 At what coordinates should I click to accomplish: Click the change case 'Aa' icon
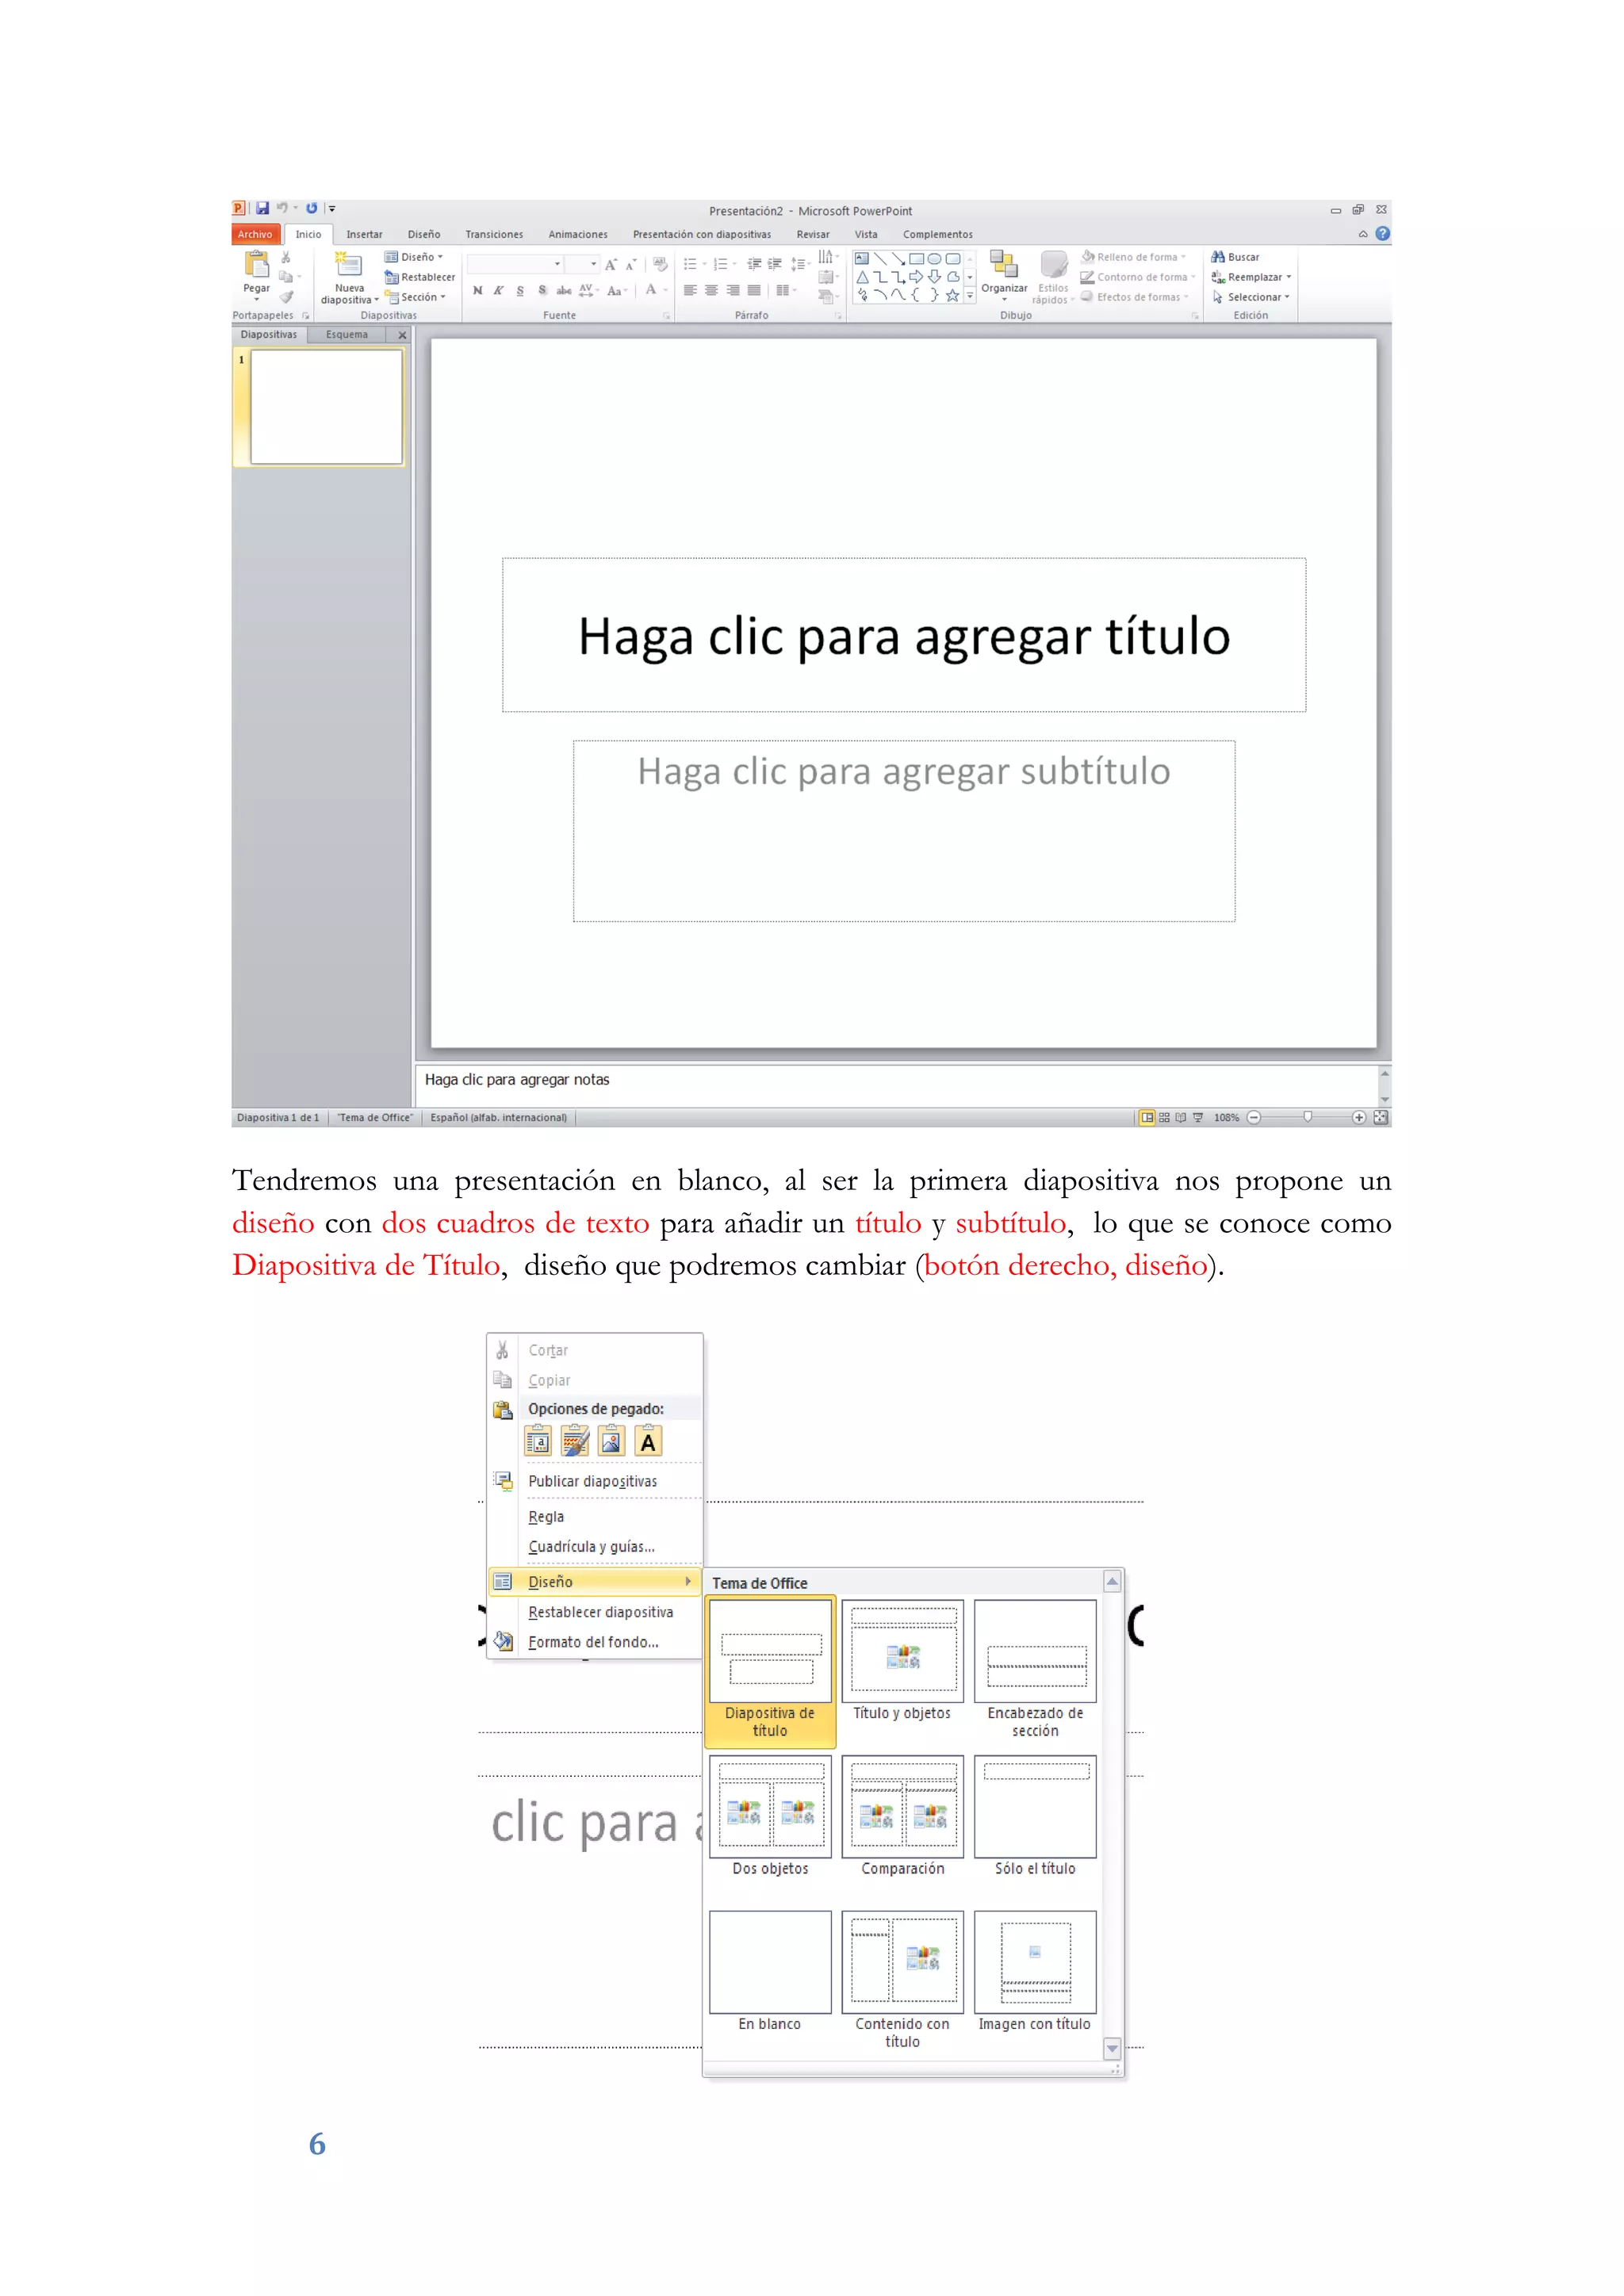[x=614, y=290]
